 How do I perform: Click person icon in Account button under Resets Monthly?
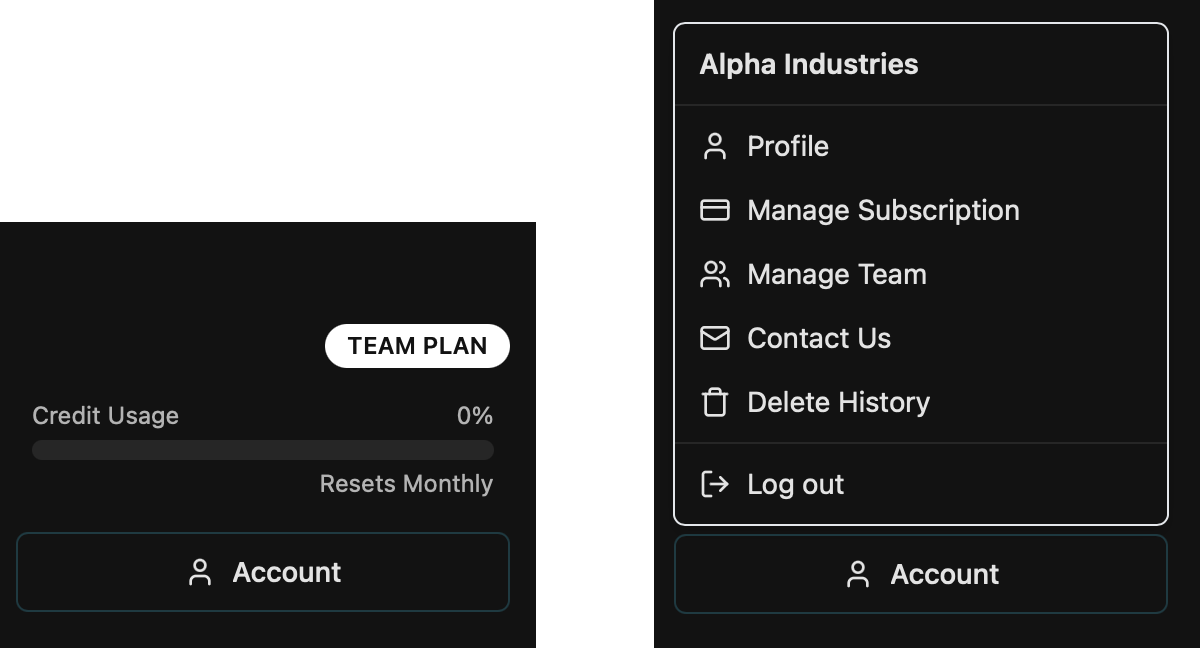click(x=200, y=572)
